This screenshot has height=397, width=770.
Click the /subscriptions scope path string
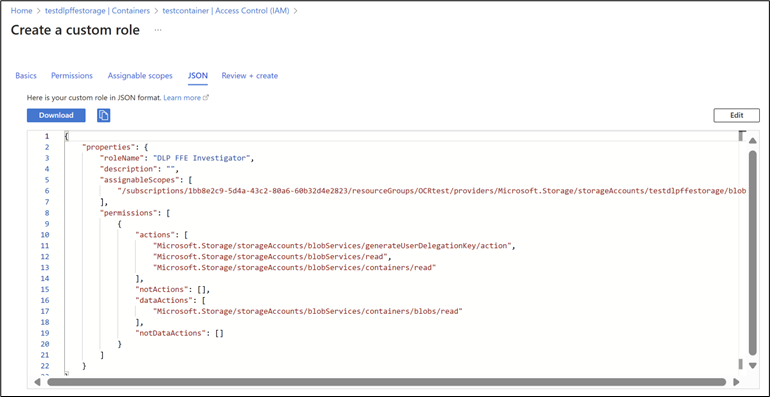click(x=432, y=191)
